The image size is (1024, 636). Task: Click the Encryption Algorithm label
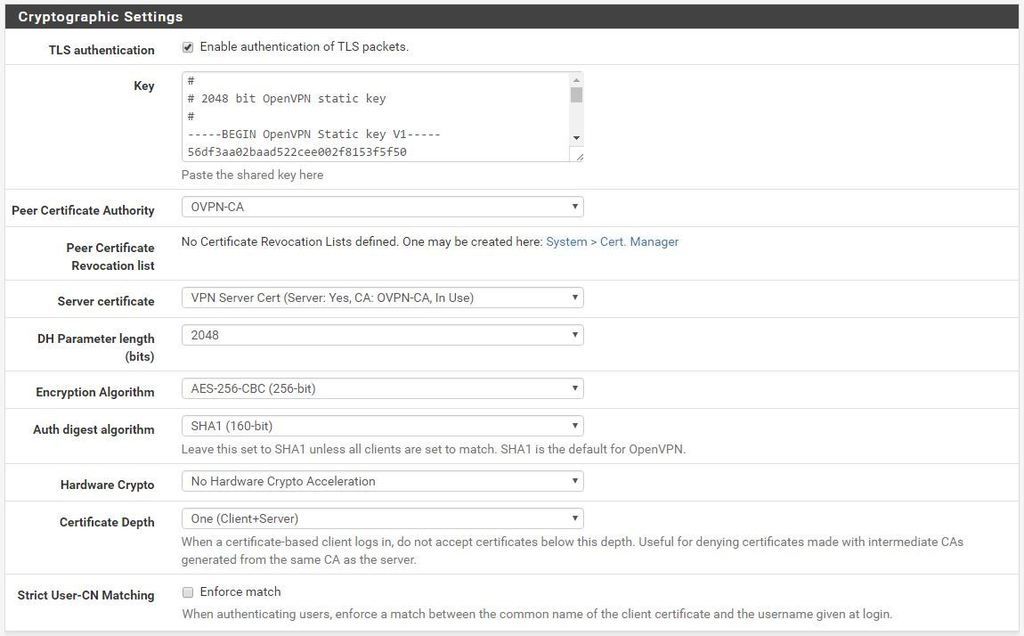pyautogui.click(x=95, y=392)
